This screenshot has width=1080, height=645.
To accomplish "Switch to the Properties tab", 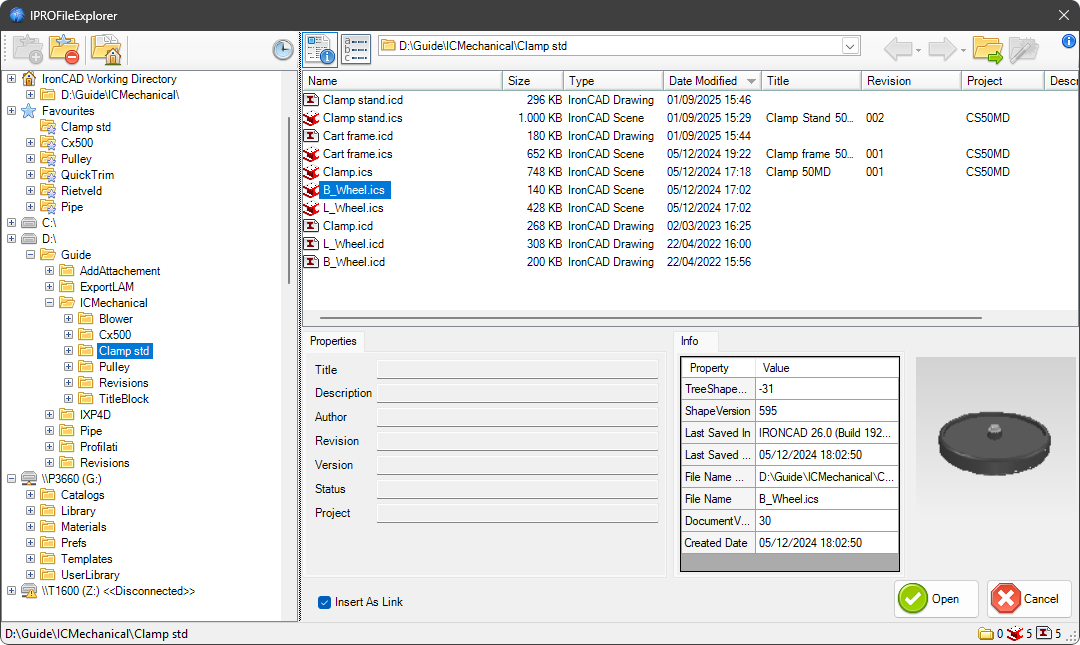I will [x=333, y=341].
